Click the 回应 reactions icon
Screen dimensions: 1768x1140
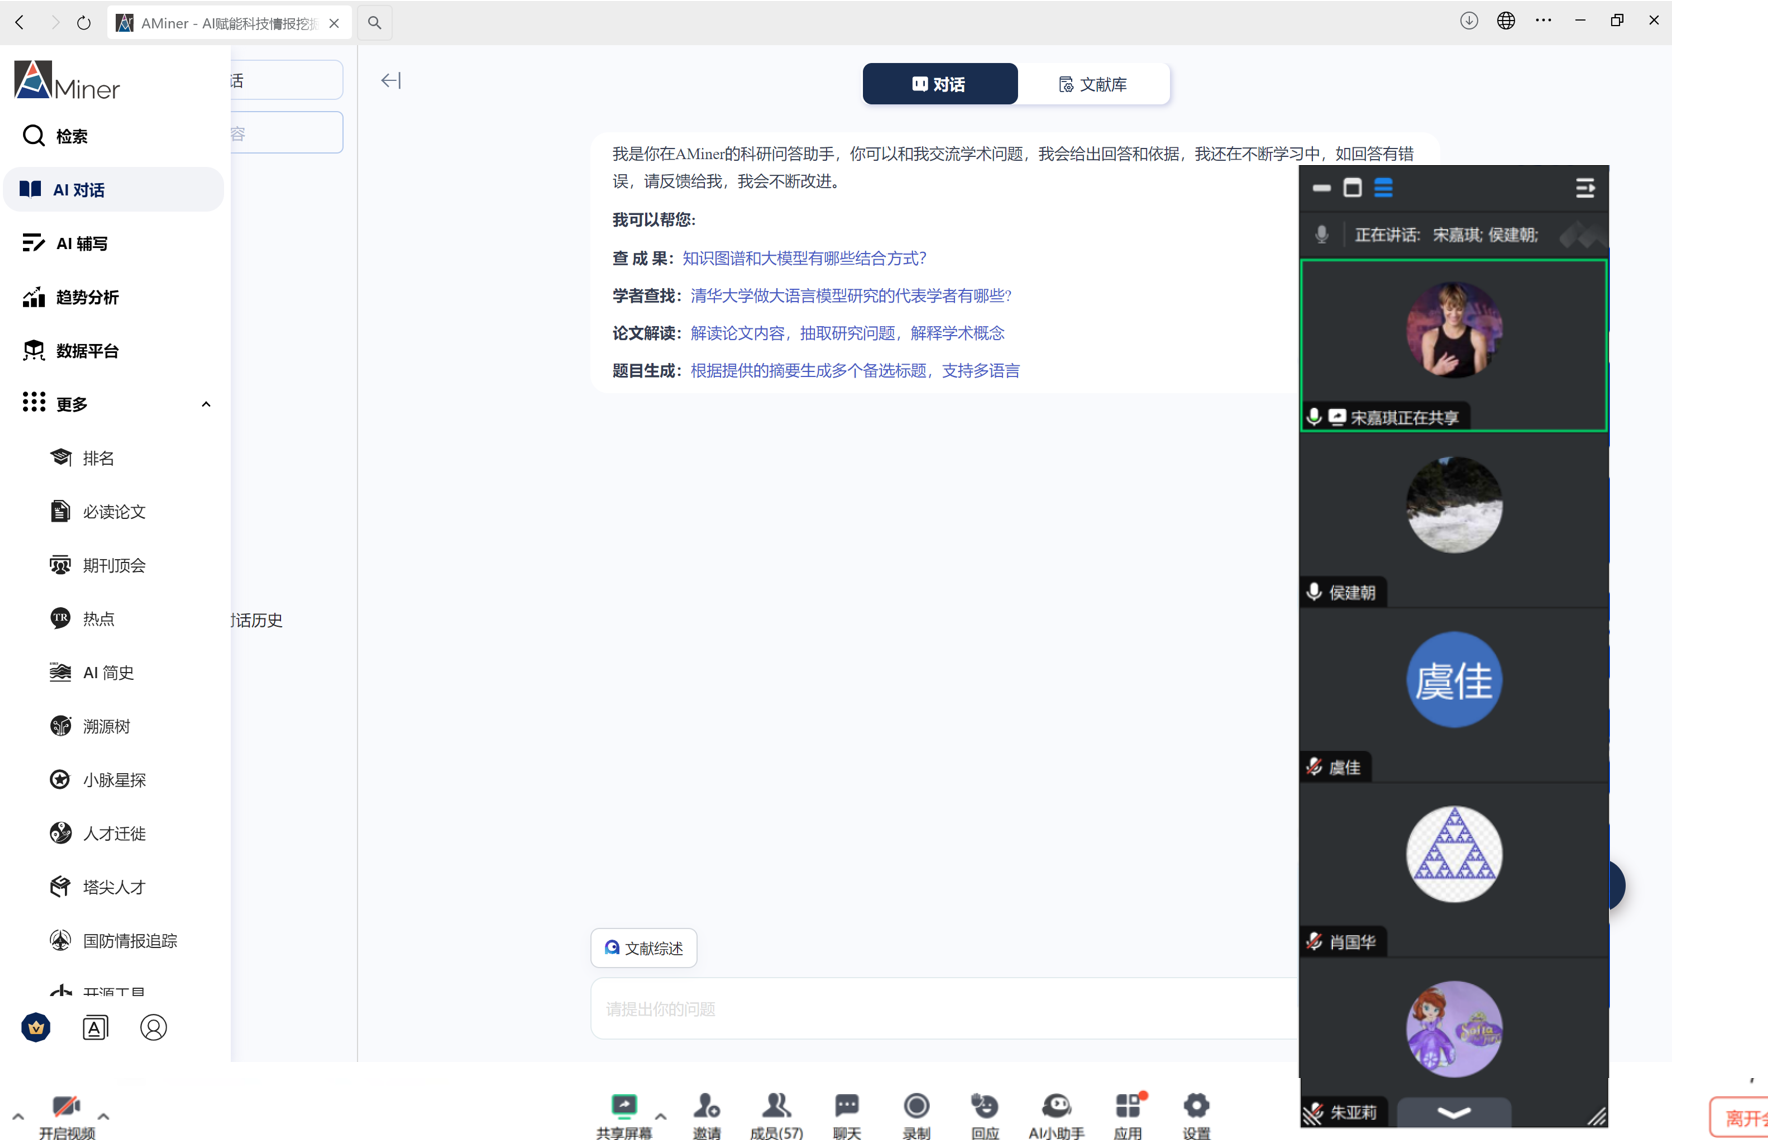point(985,1106)
